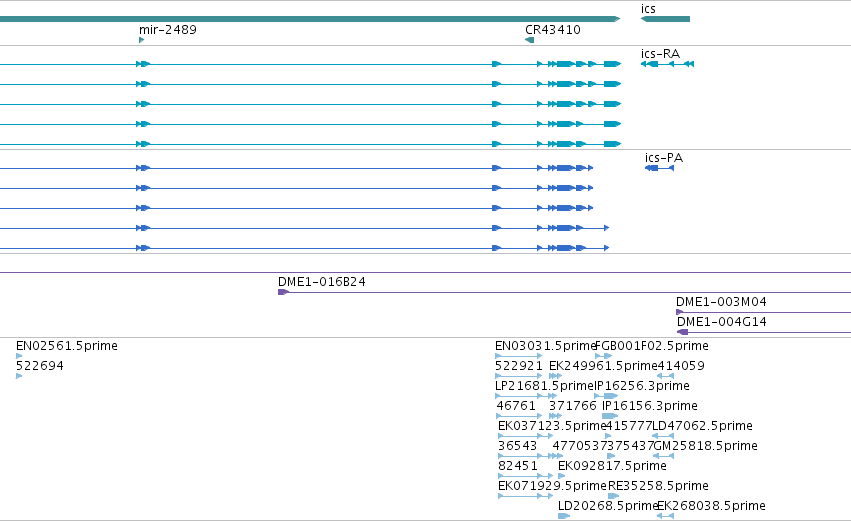Click the mir-2489 feature arrow
Viewport: 851px width, 521px height.
tap(142, 40)
